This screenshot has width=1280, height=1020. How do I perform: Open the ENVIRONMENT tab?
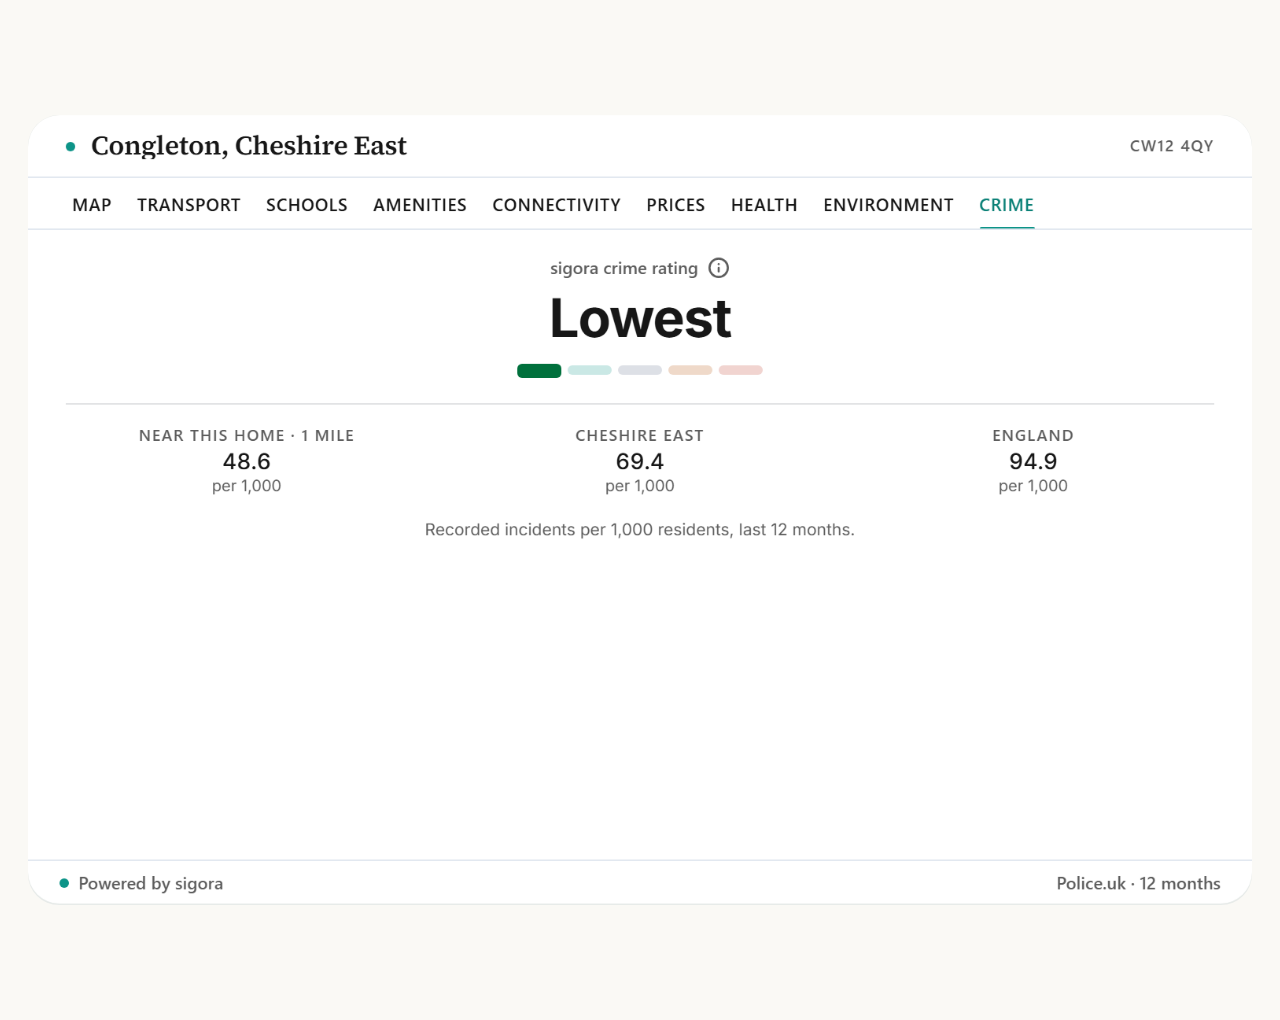[889, 205]
